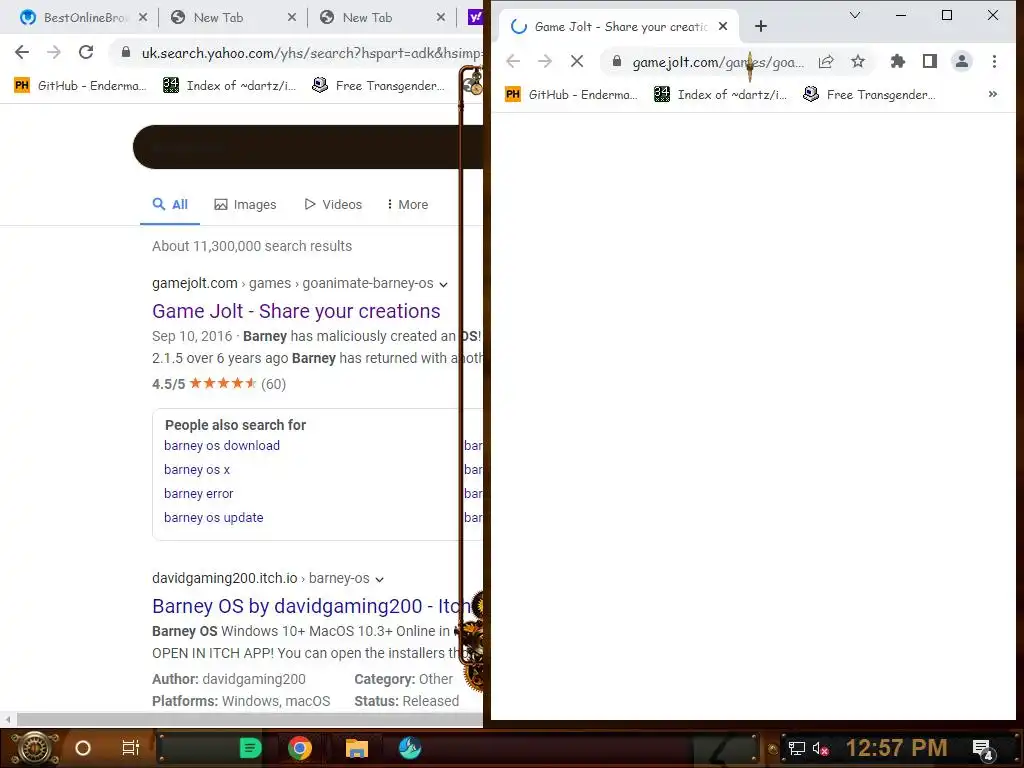Toggle the browser side panel
This screenshot has height=768, width=1024.
[x=930, y=61]
